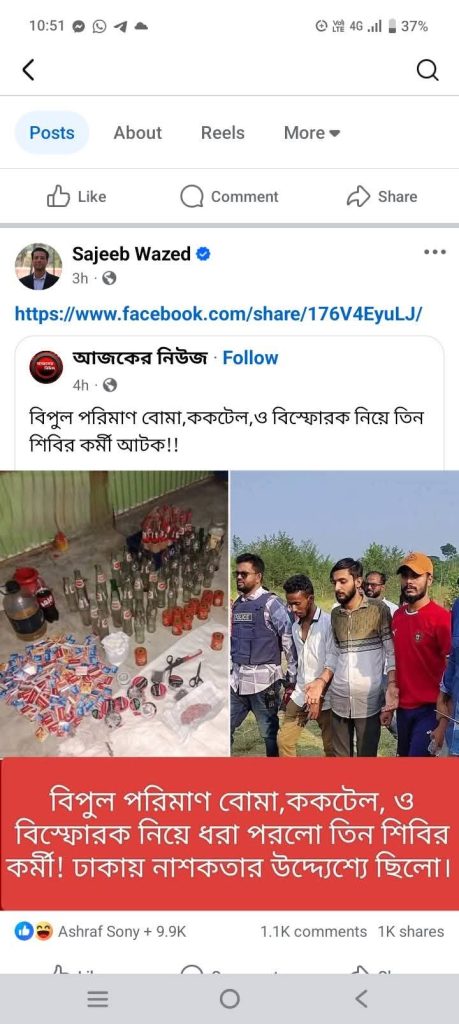The image size is (459, 1024).
Task: Tap the Share arrow icon
Action: [x=358, y=197]
